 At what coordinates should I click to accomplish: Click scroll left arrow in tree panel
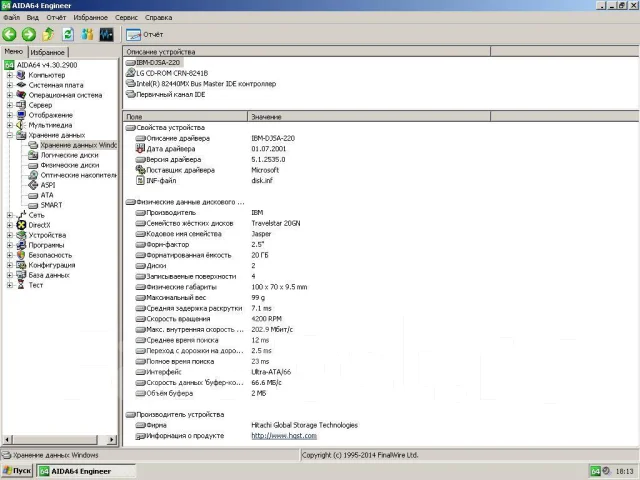(x=7, y=440)
